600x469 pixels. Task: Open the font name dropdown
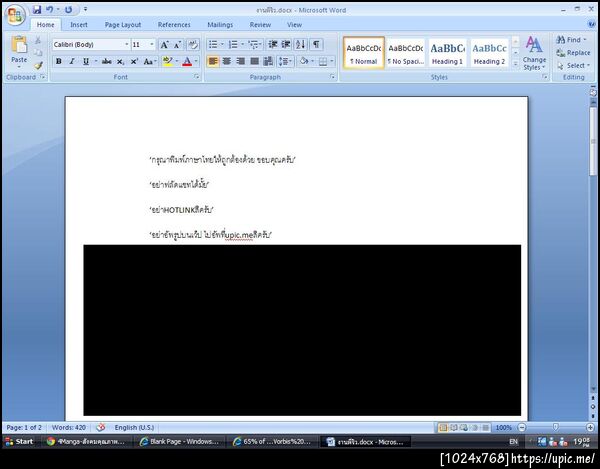[x=127, y=45]
